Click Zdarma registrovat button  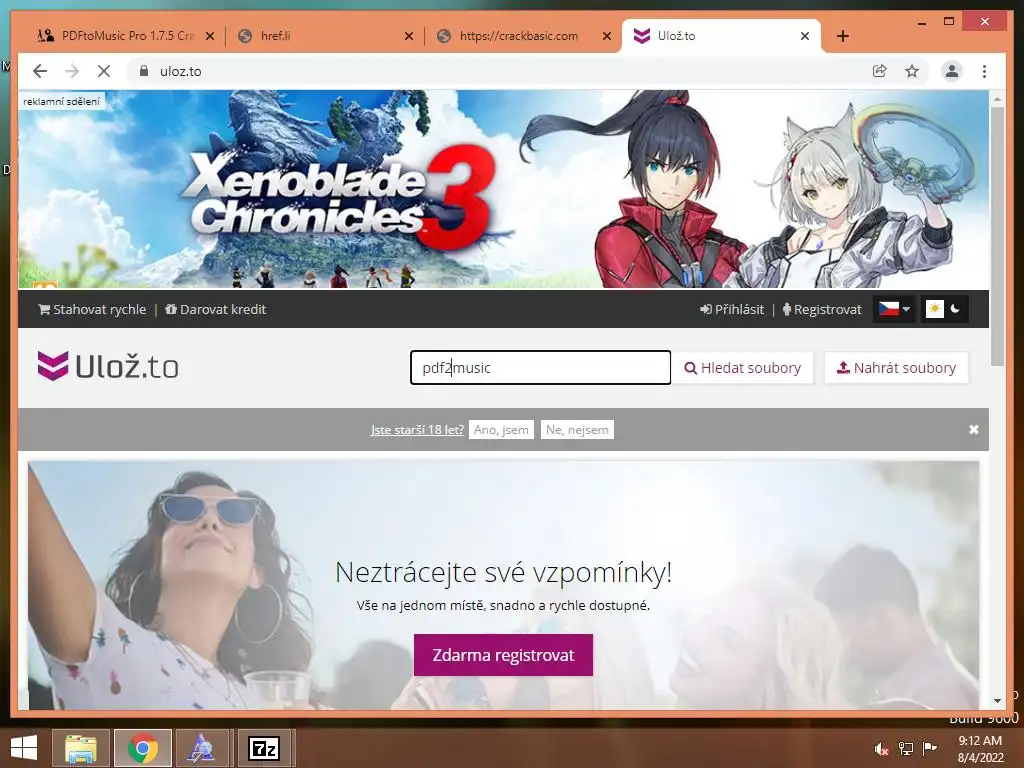pos(504,655)
